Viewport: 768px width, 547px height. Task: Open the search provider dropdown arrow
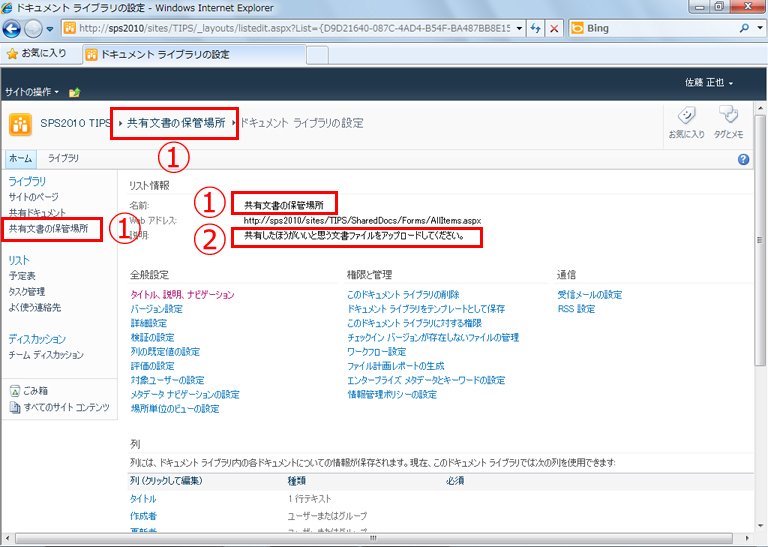pyautogui.click(x=760, y=28)
